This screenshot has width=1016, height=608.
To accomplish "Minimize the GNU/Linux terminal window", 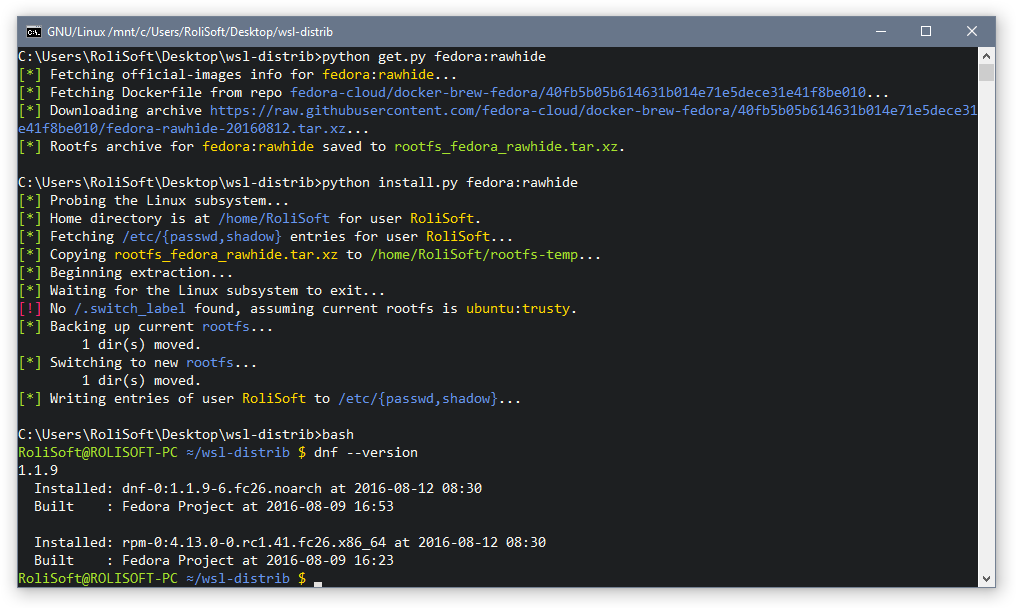I will 881,31.
